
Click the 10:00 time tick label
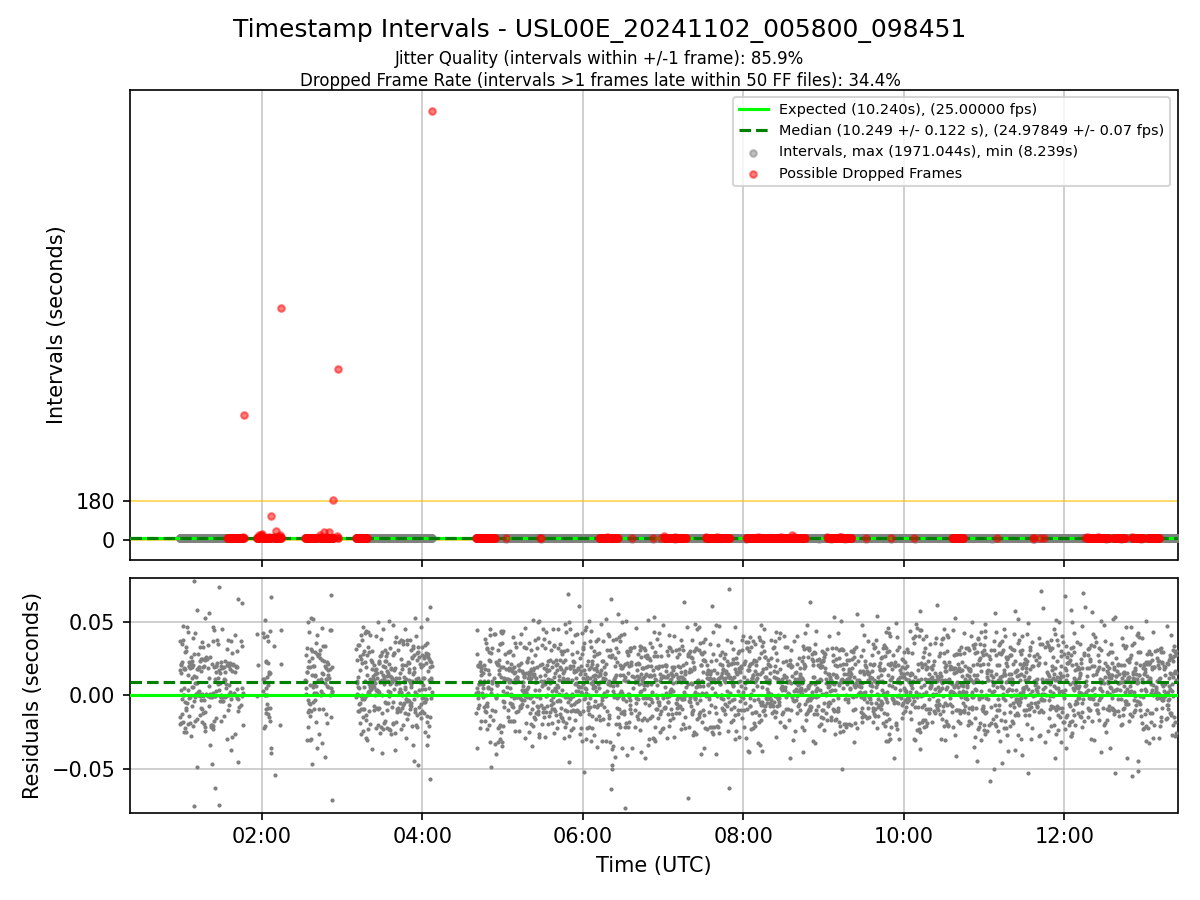tap(904, 836)
